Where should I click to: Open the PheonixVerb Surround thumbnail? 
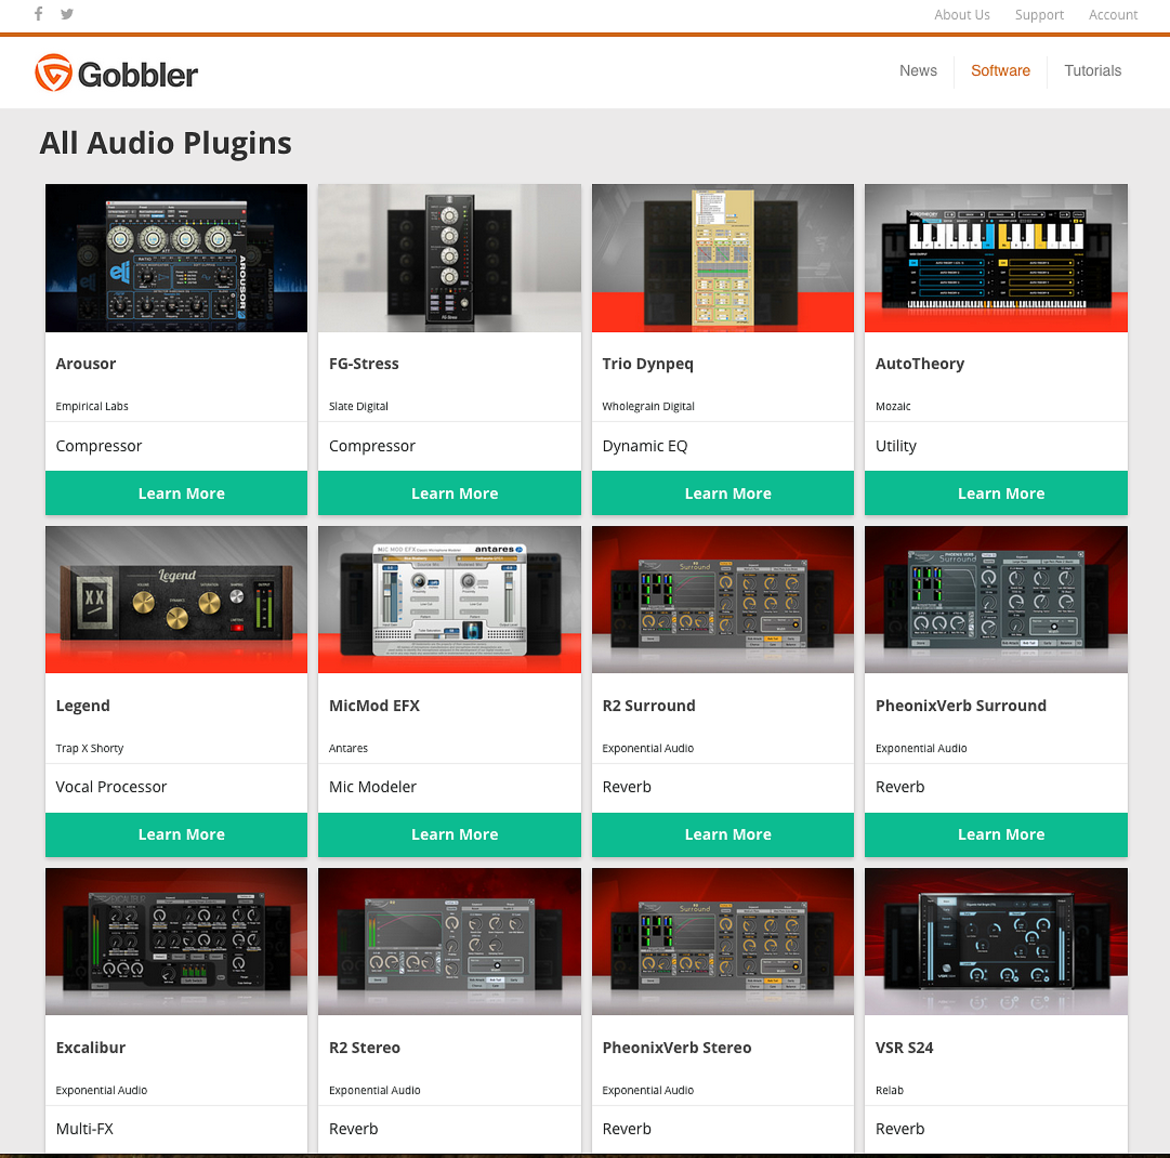pos(996,599)
